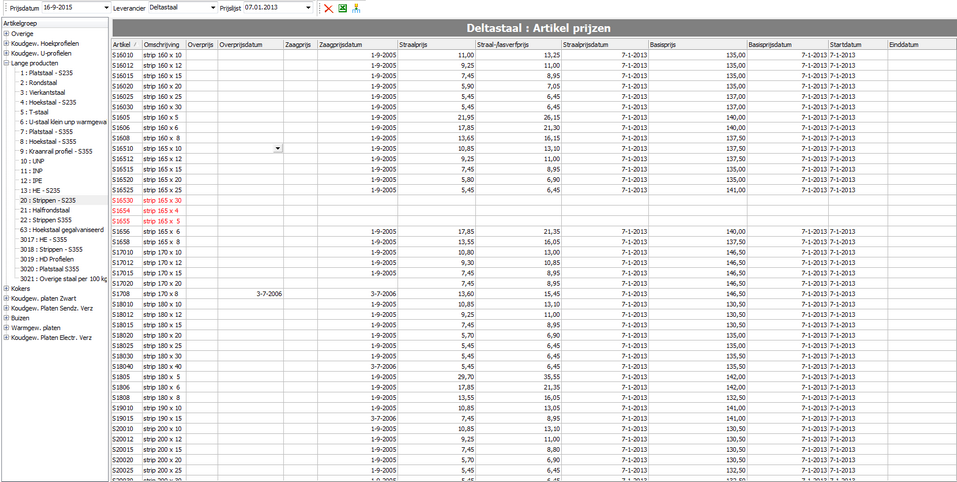Click the Zaagprijs column header

coord(300,45)
